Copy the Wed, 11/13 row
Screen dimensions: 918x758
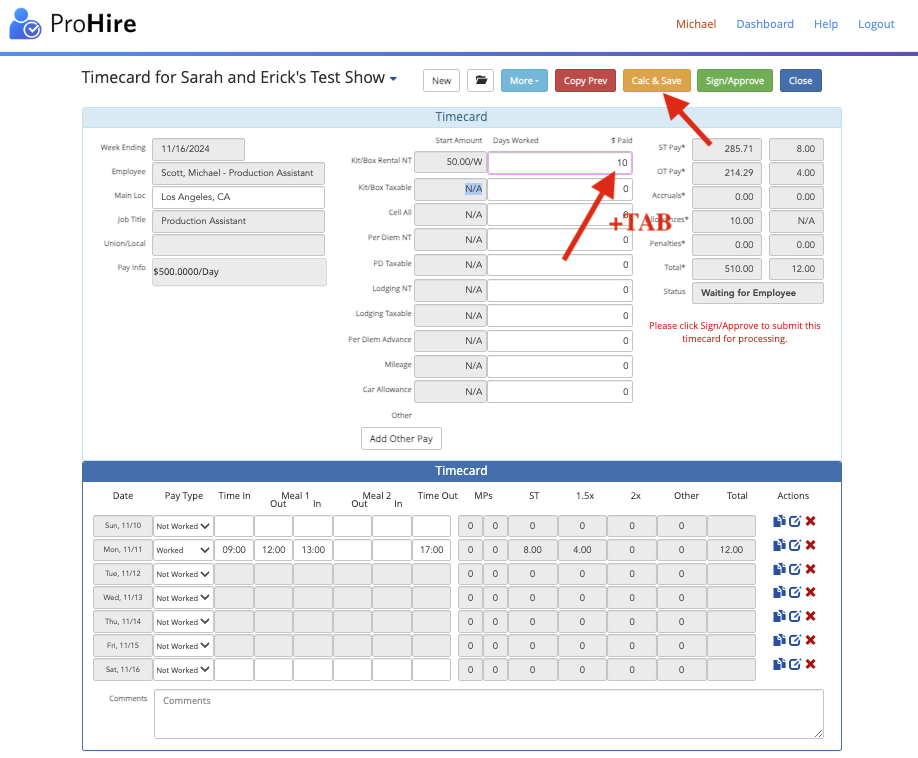coord(779,592)
